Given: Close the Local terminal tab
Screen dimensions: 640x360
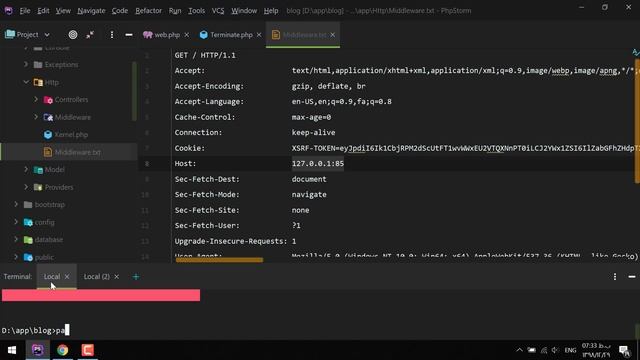Looking at the screenshot, I should [x=67, y=277].
